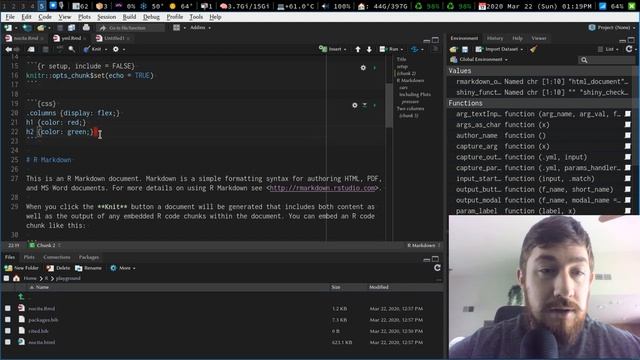Switch to the Connections tab

point(57,257)
